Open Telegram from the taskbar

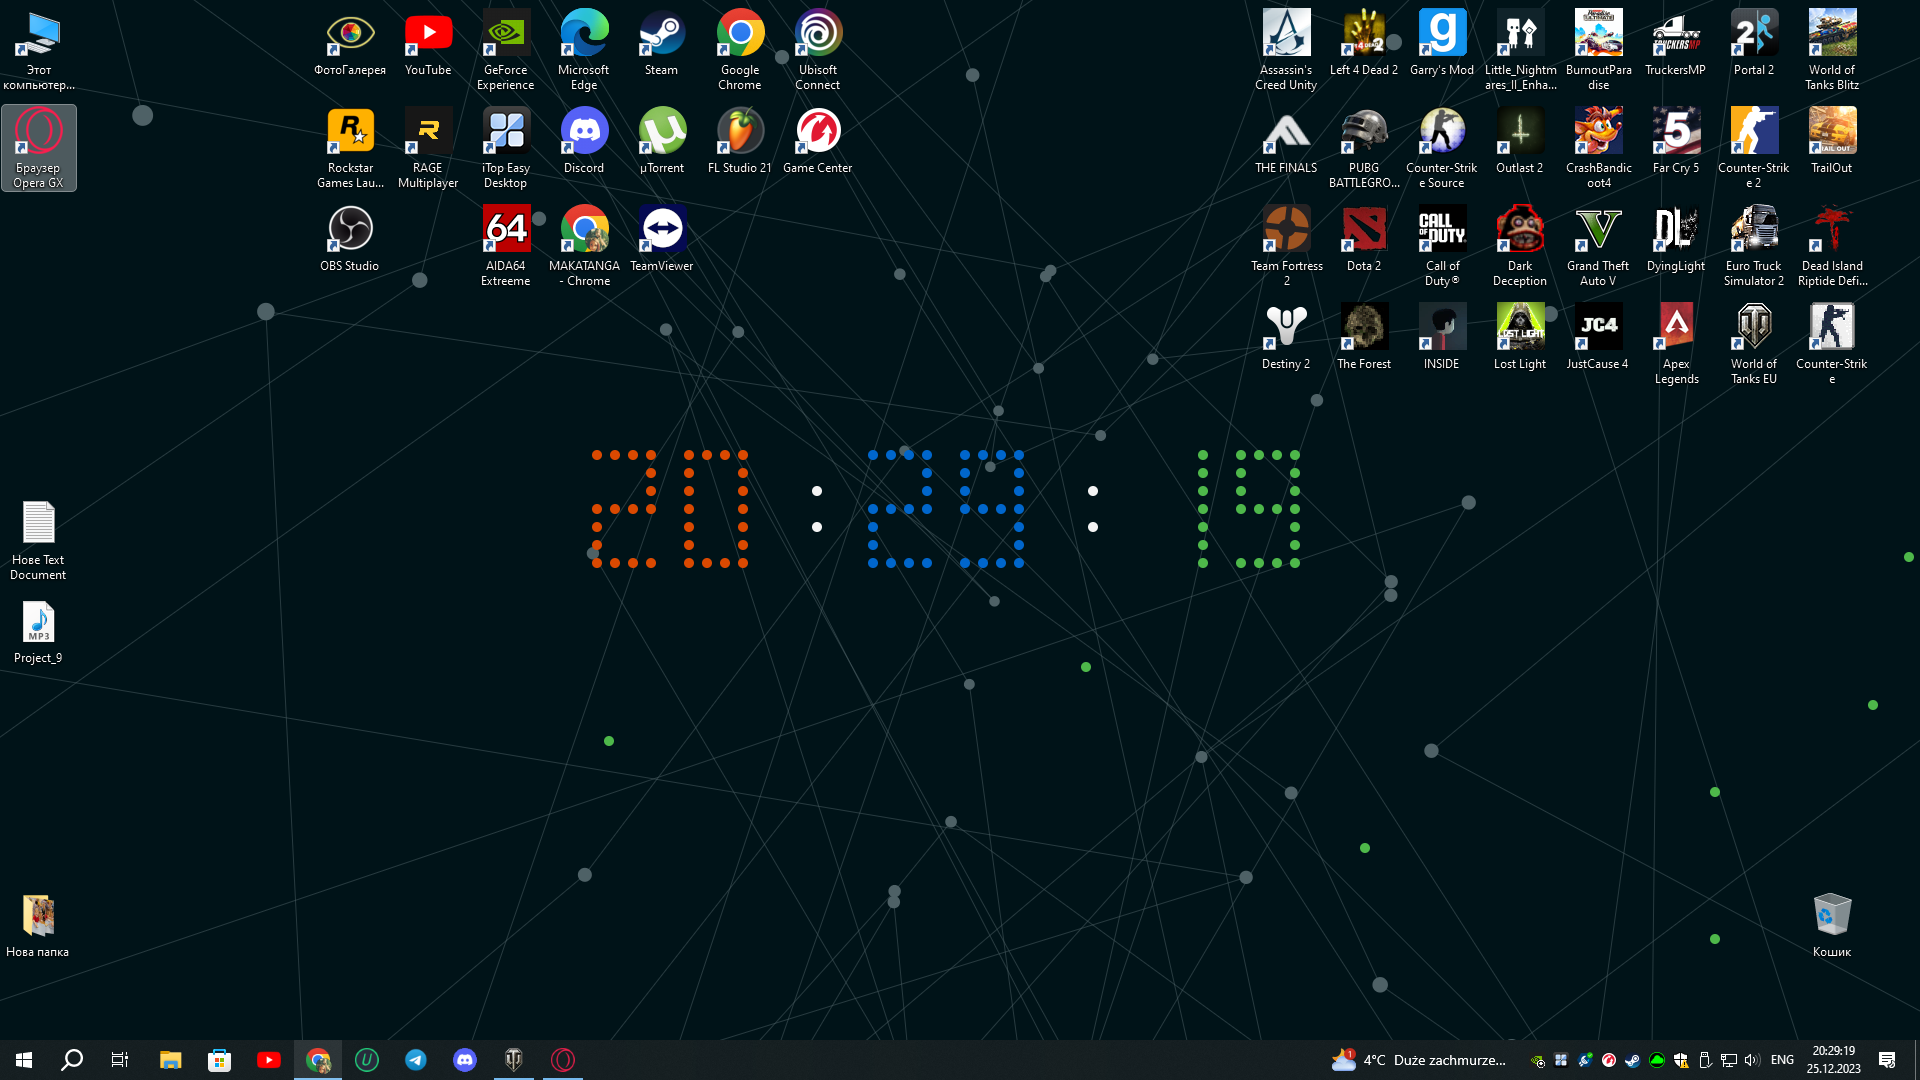tap(416, 1060)
